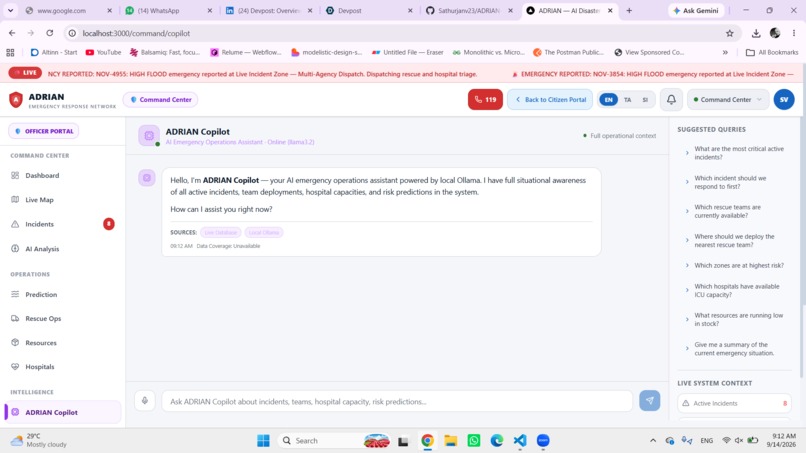
Task: Switch language to TA
Action: (x=628, y=100)
